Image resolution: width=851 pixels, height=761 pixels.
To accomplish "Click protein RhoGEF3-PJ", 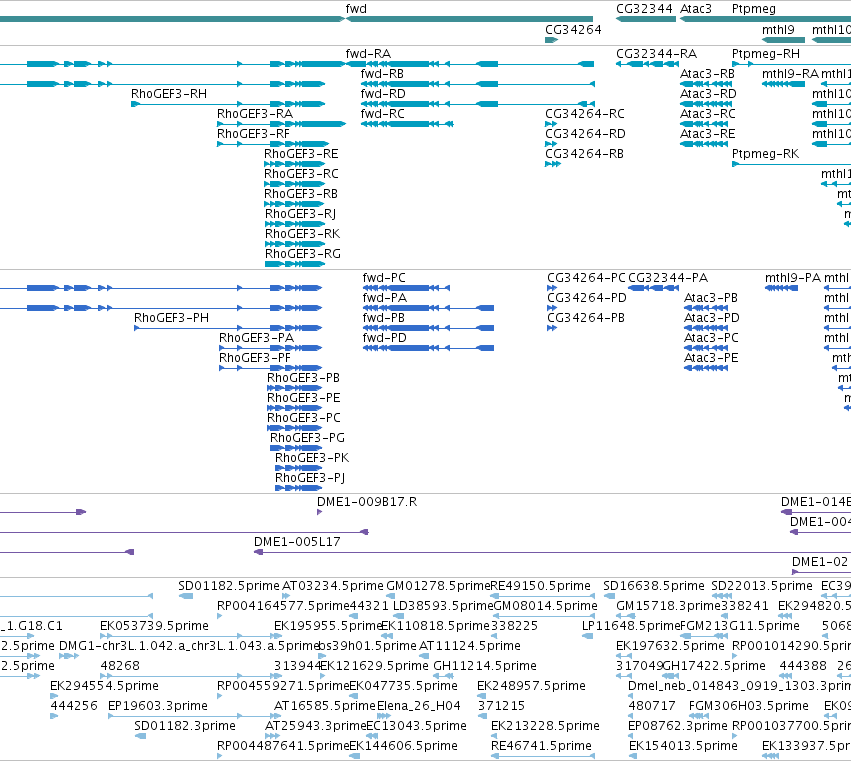I will (299, 489).
